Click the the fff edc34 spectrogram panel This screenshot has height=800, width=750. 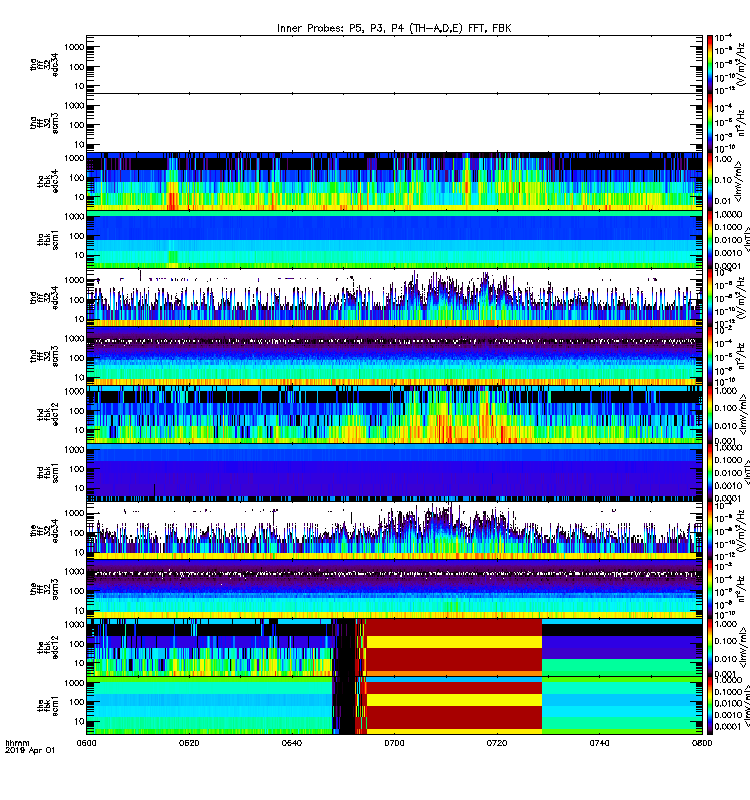394,531
